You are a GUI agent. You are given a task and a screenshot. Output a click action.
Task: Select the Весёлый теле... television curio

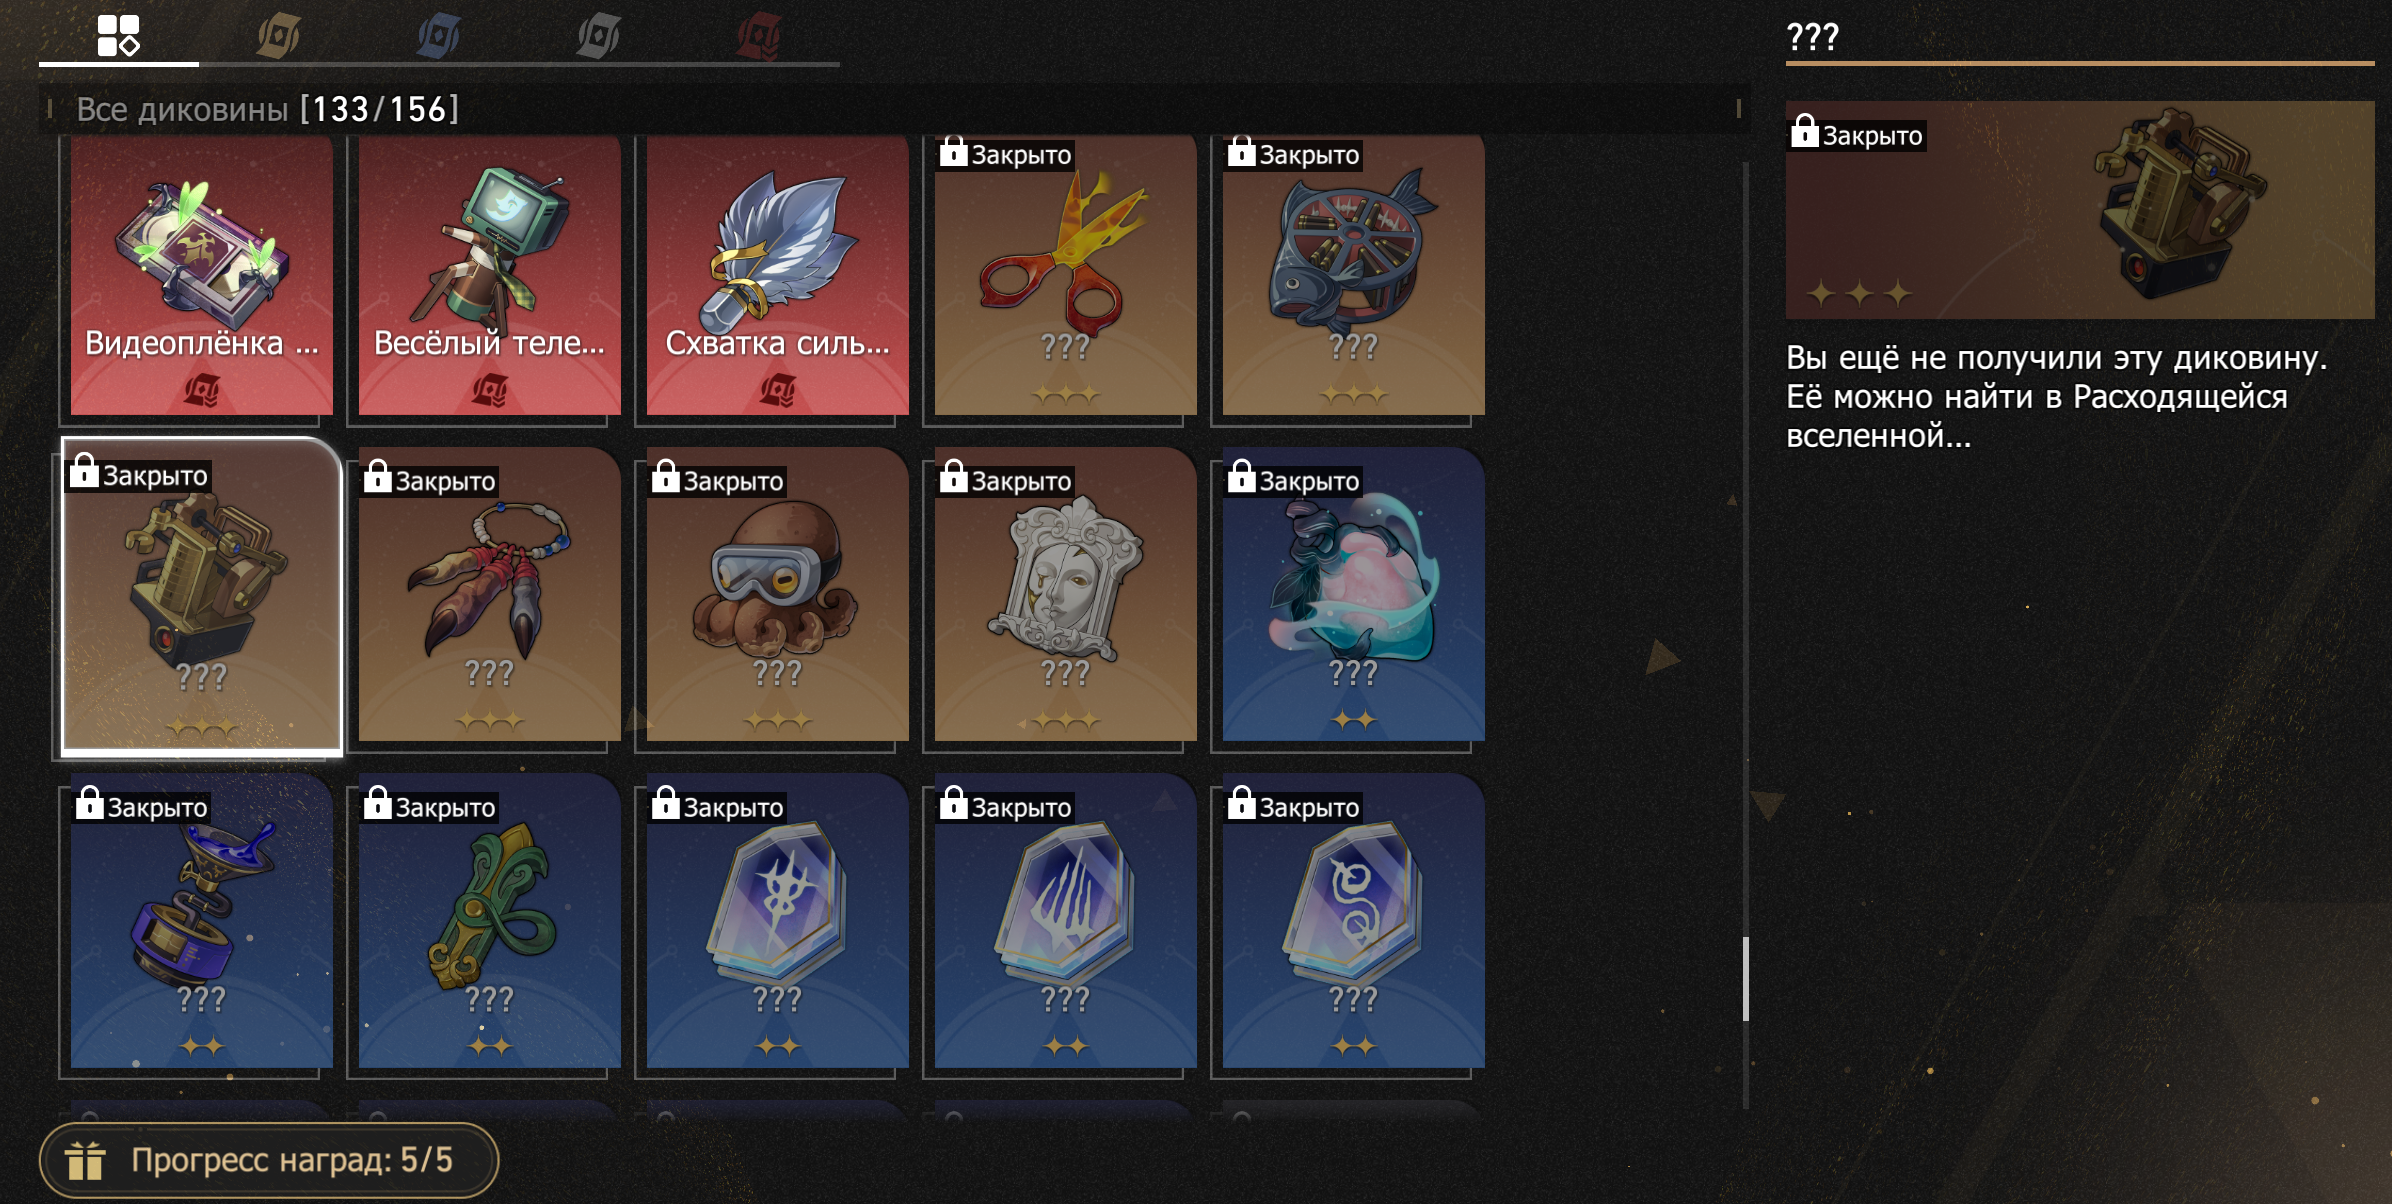[x=489, y=274]
